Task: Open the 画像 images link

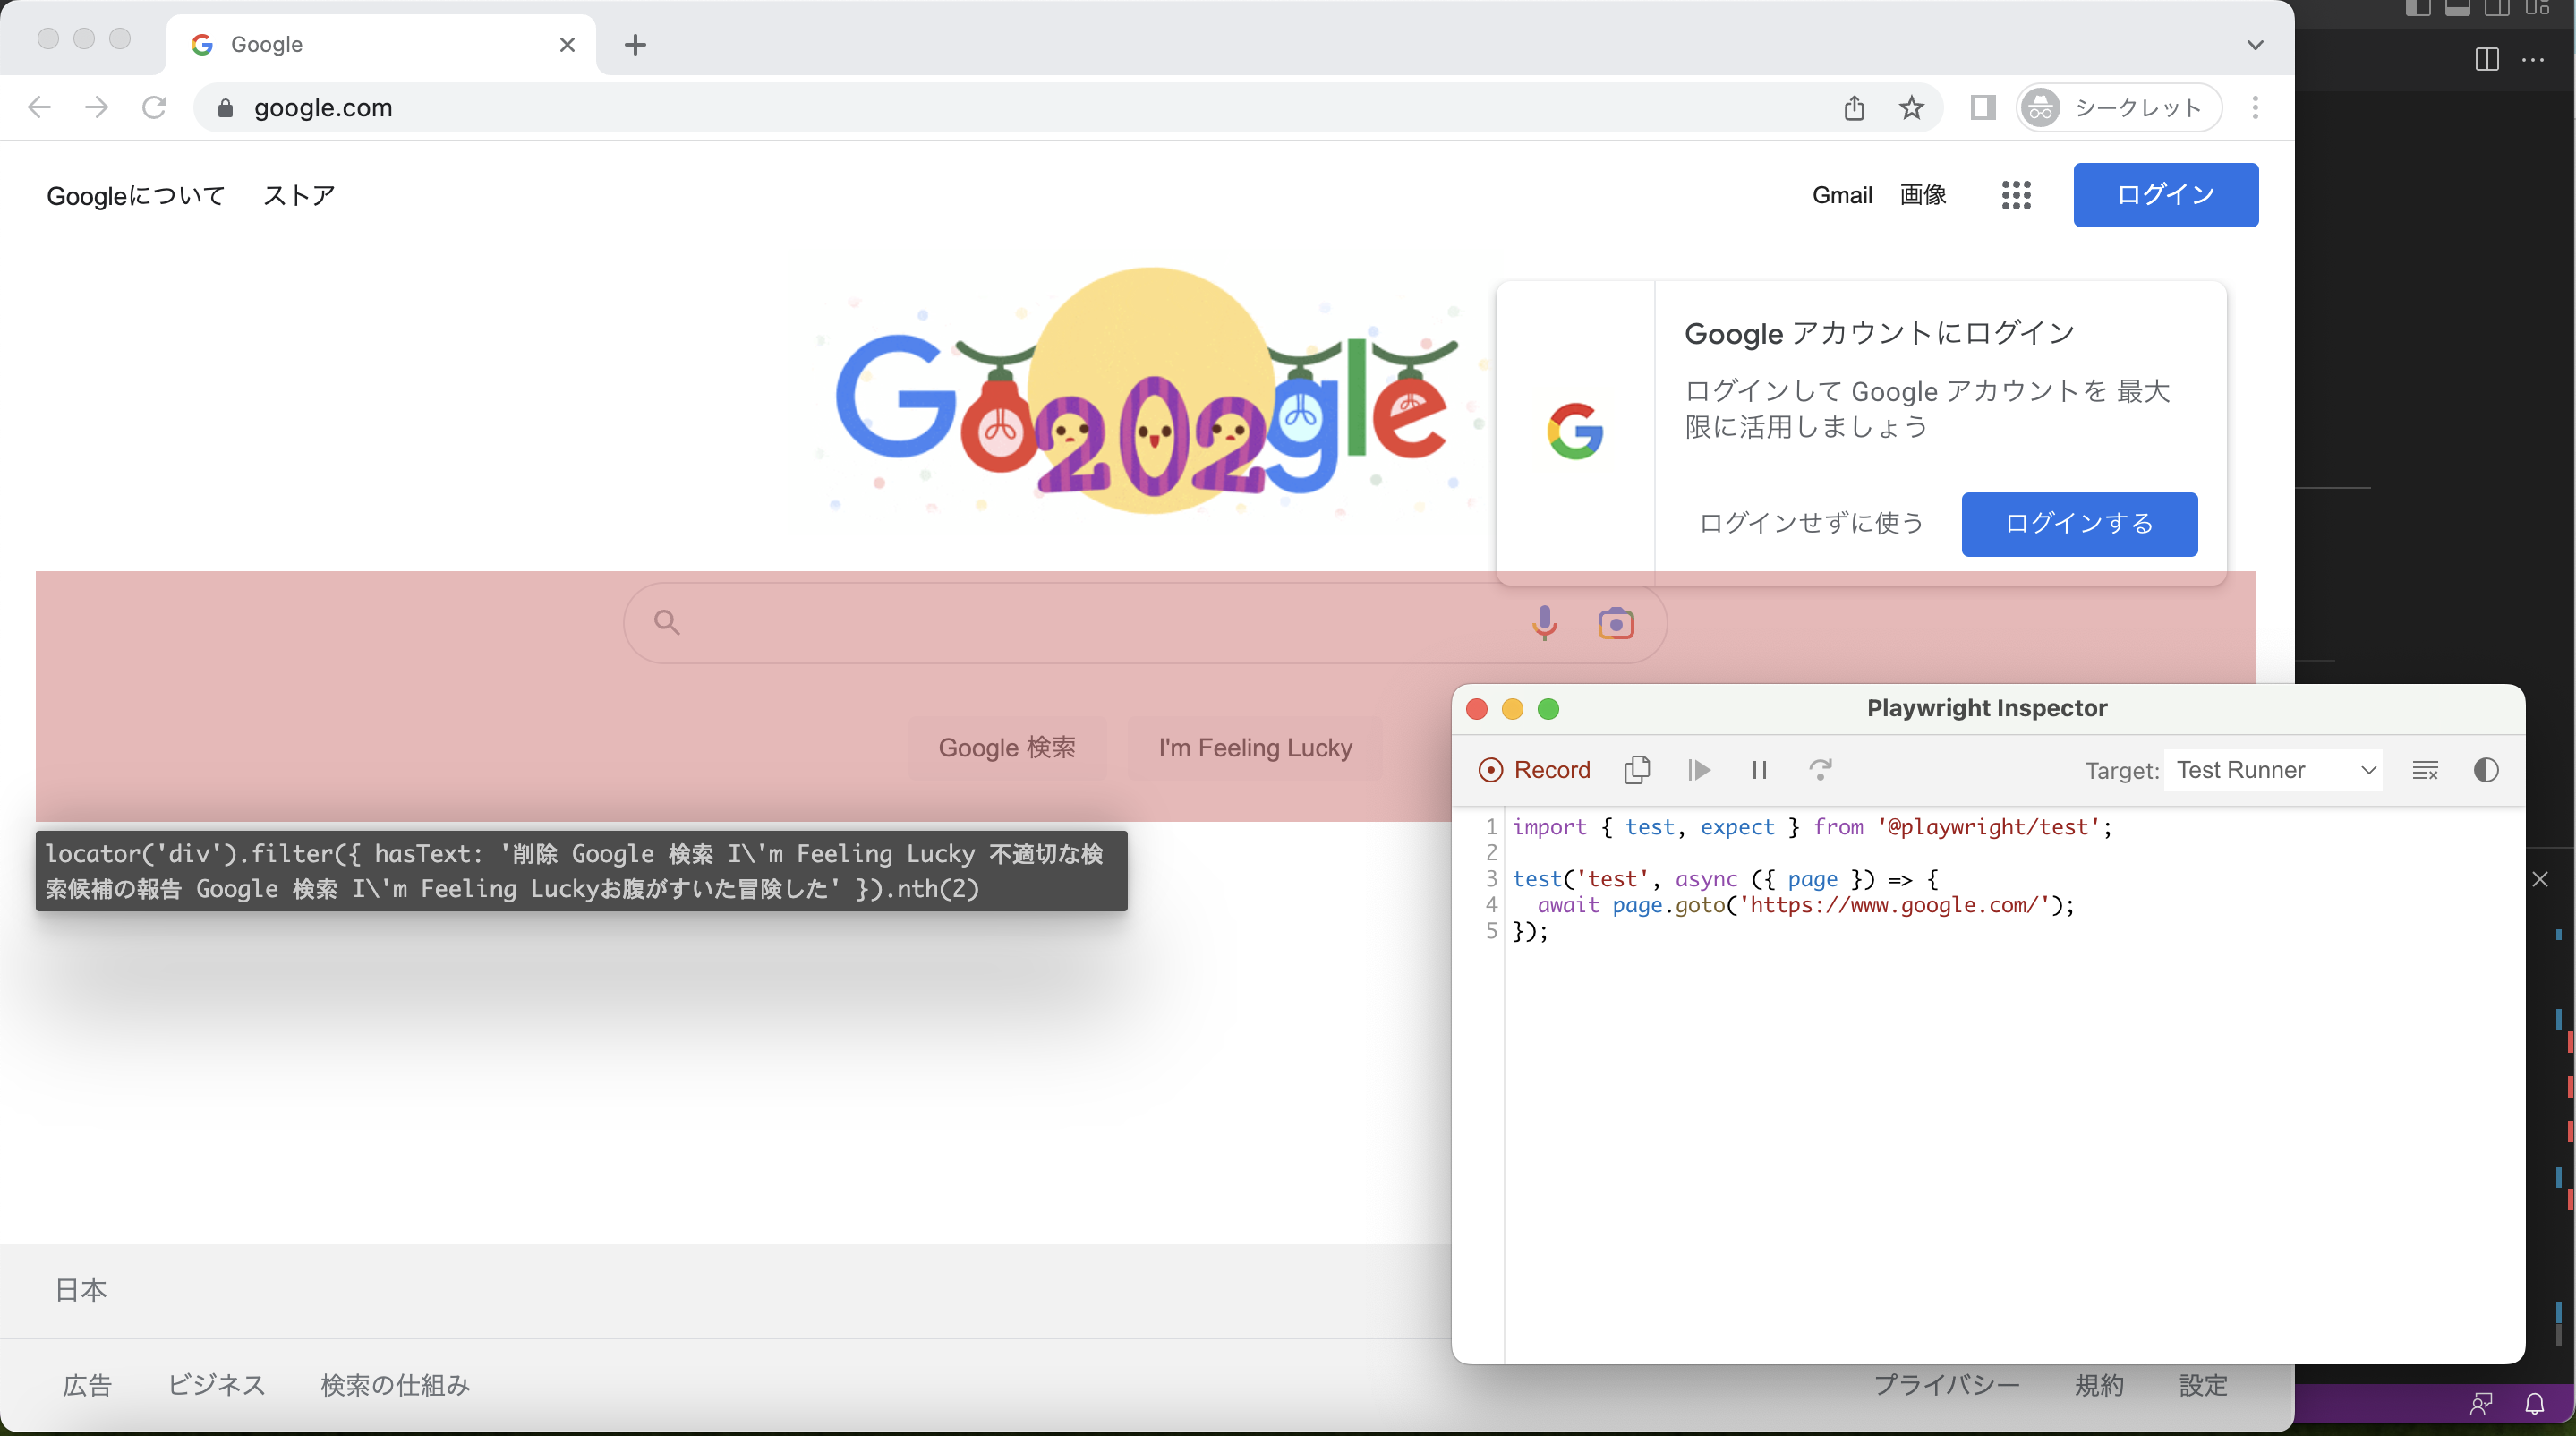Action: (1923, 195)
